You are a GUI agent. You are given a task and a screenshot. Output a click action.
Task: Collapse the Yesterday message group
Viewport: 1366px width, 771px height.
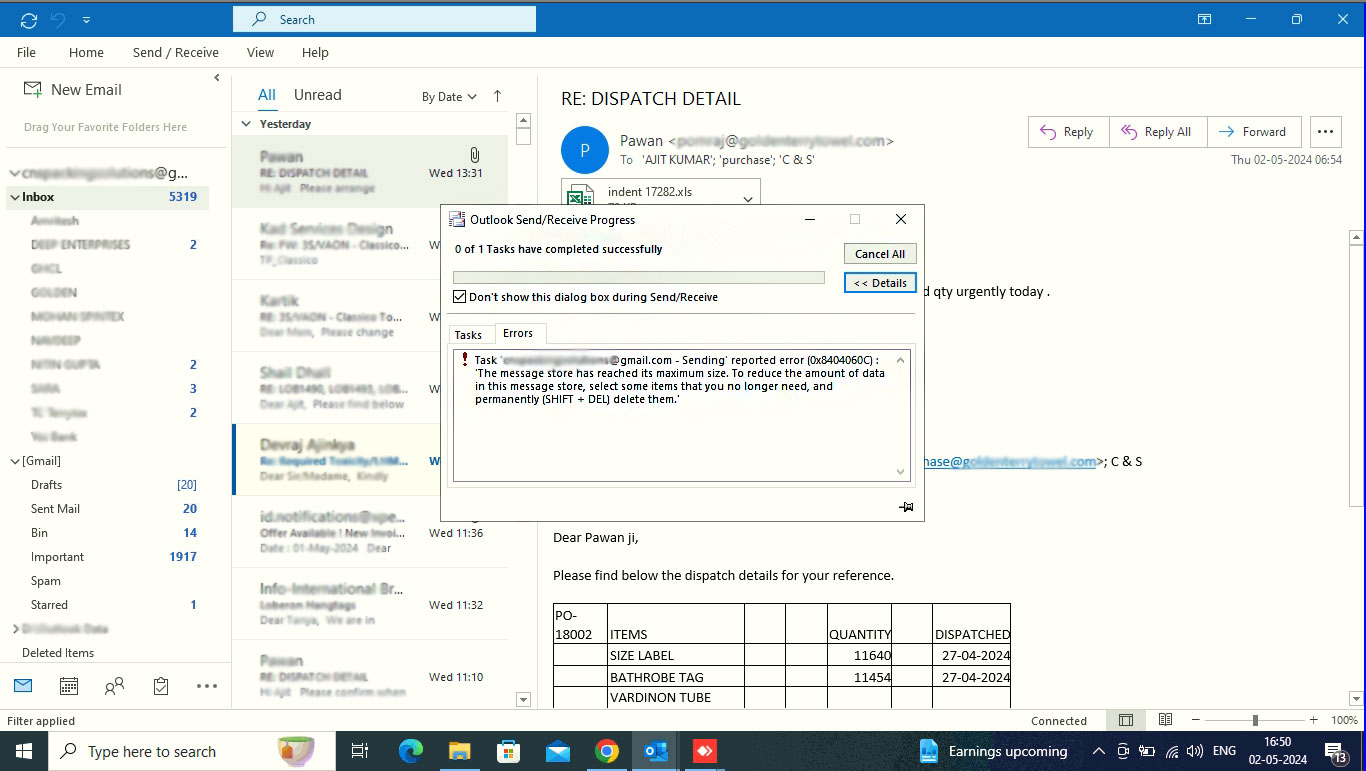coord(246,123)
